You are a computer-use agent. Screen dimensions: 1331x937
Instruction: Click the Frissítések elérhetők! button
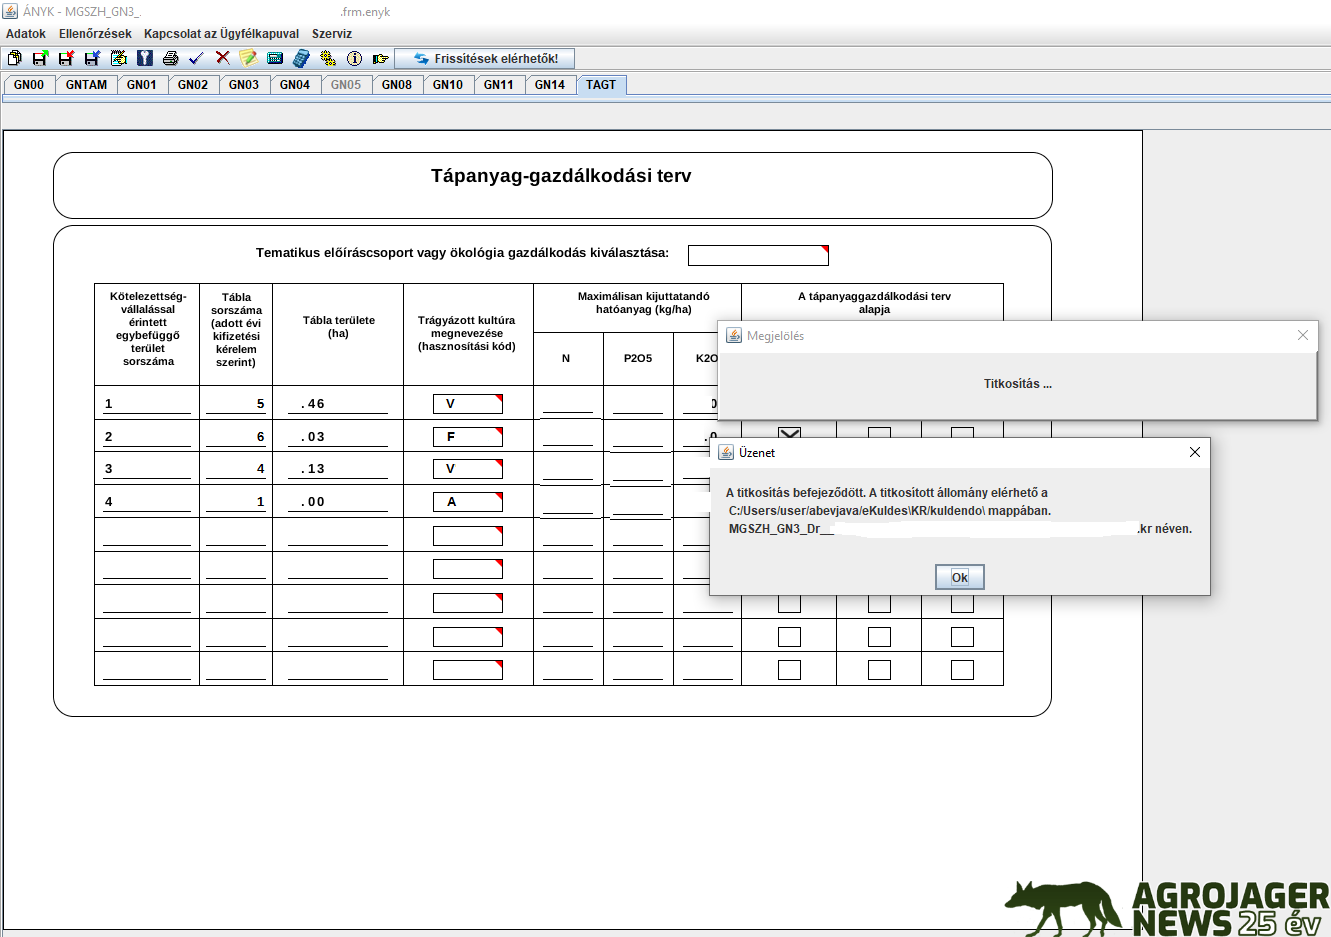485,58
